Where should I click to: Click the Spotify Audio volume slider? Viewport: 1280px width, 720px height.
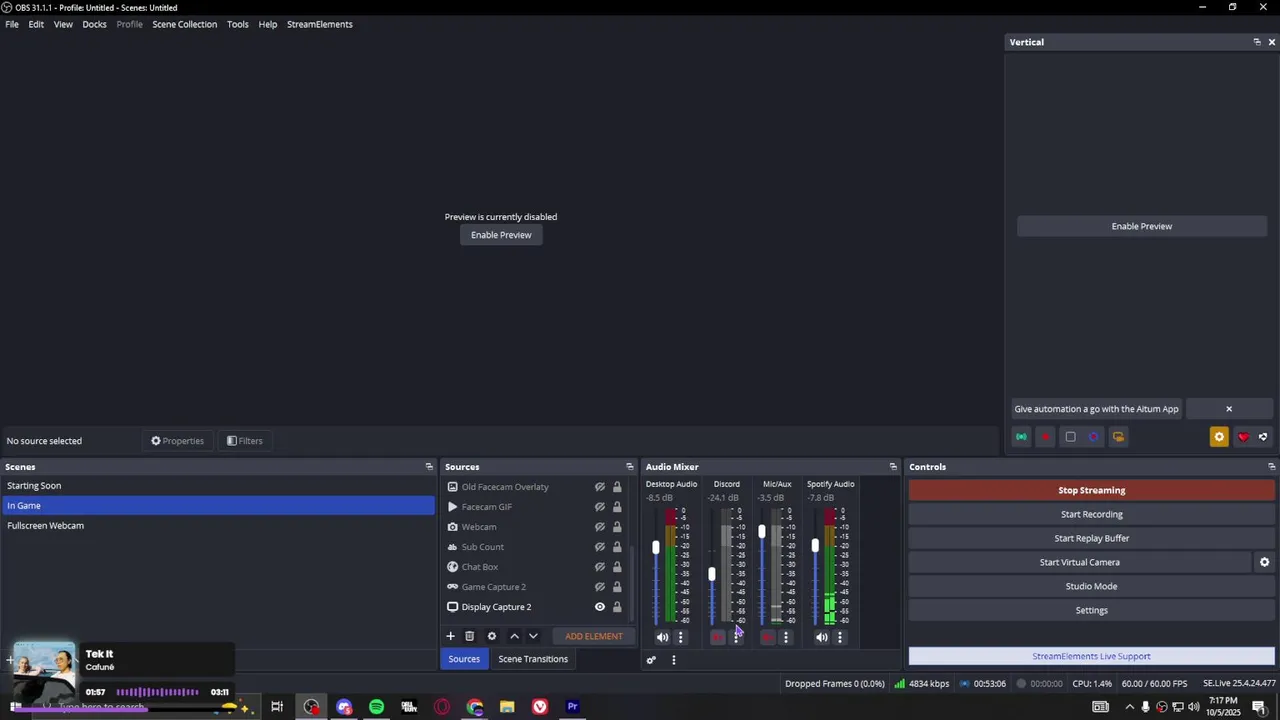[815, 545]
